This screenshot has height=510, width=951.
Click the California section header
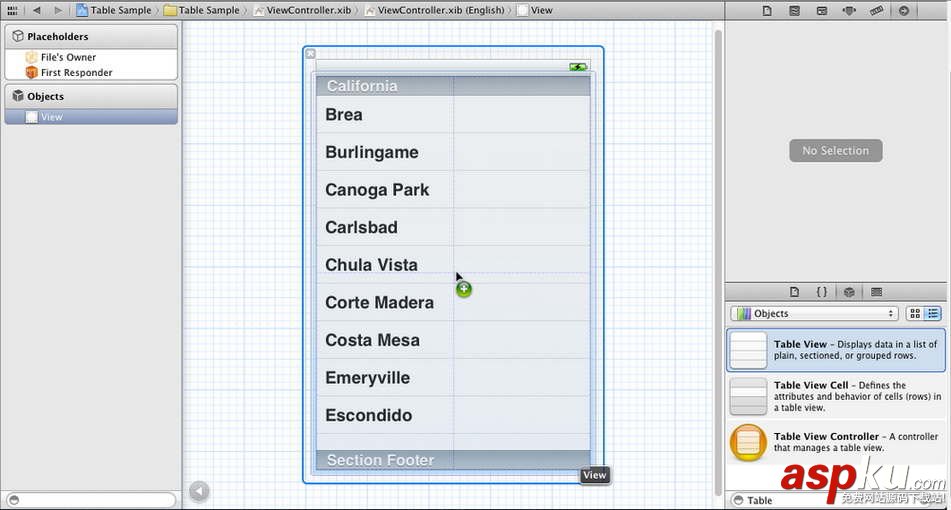453,86
